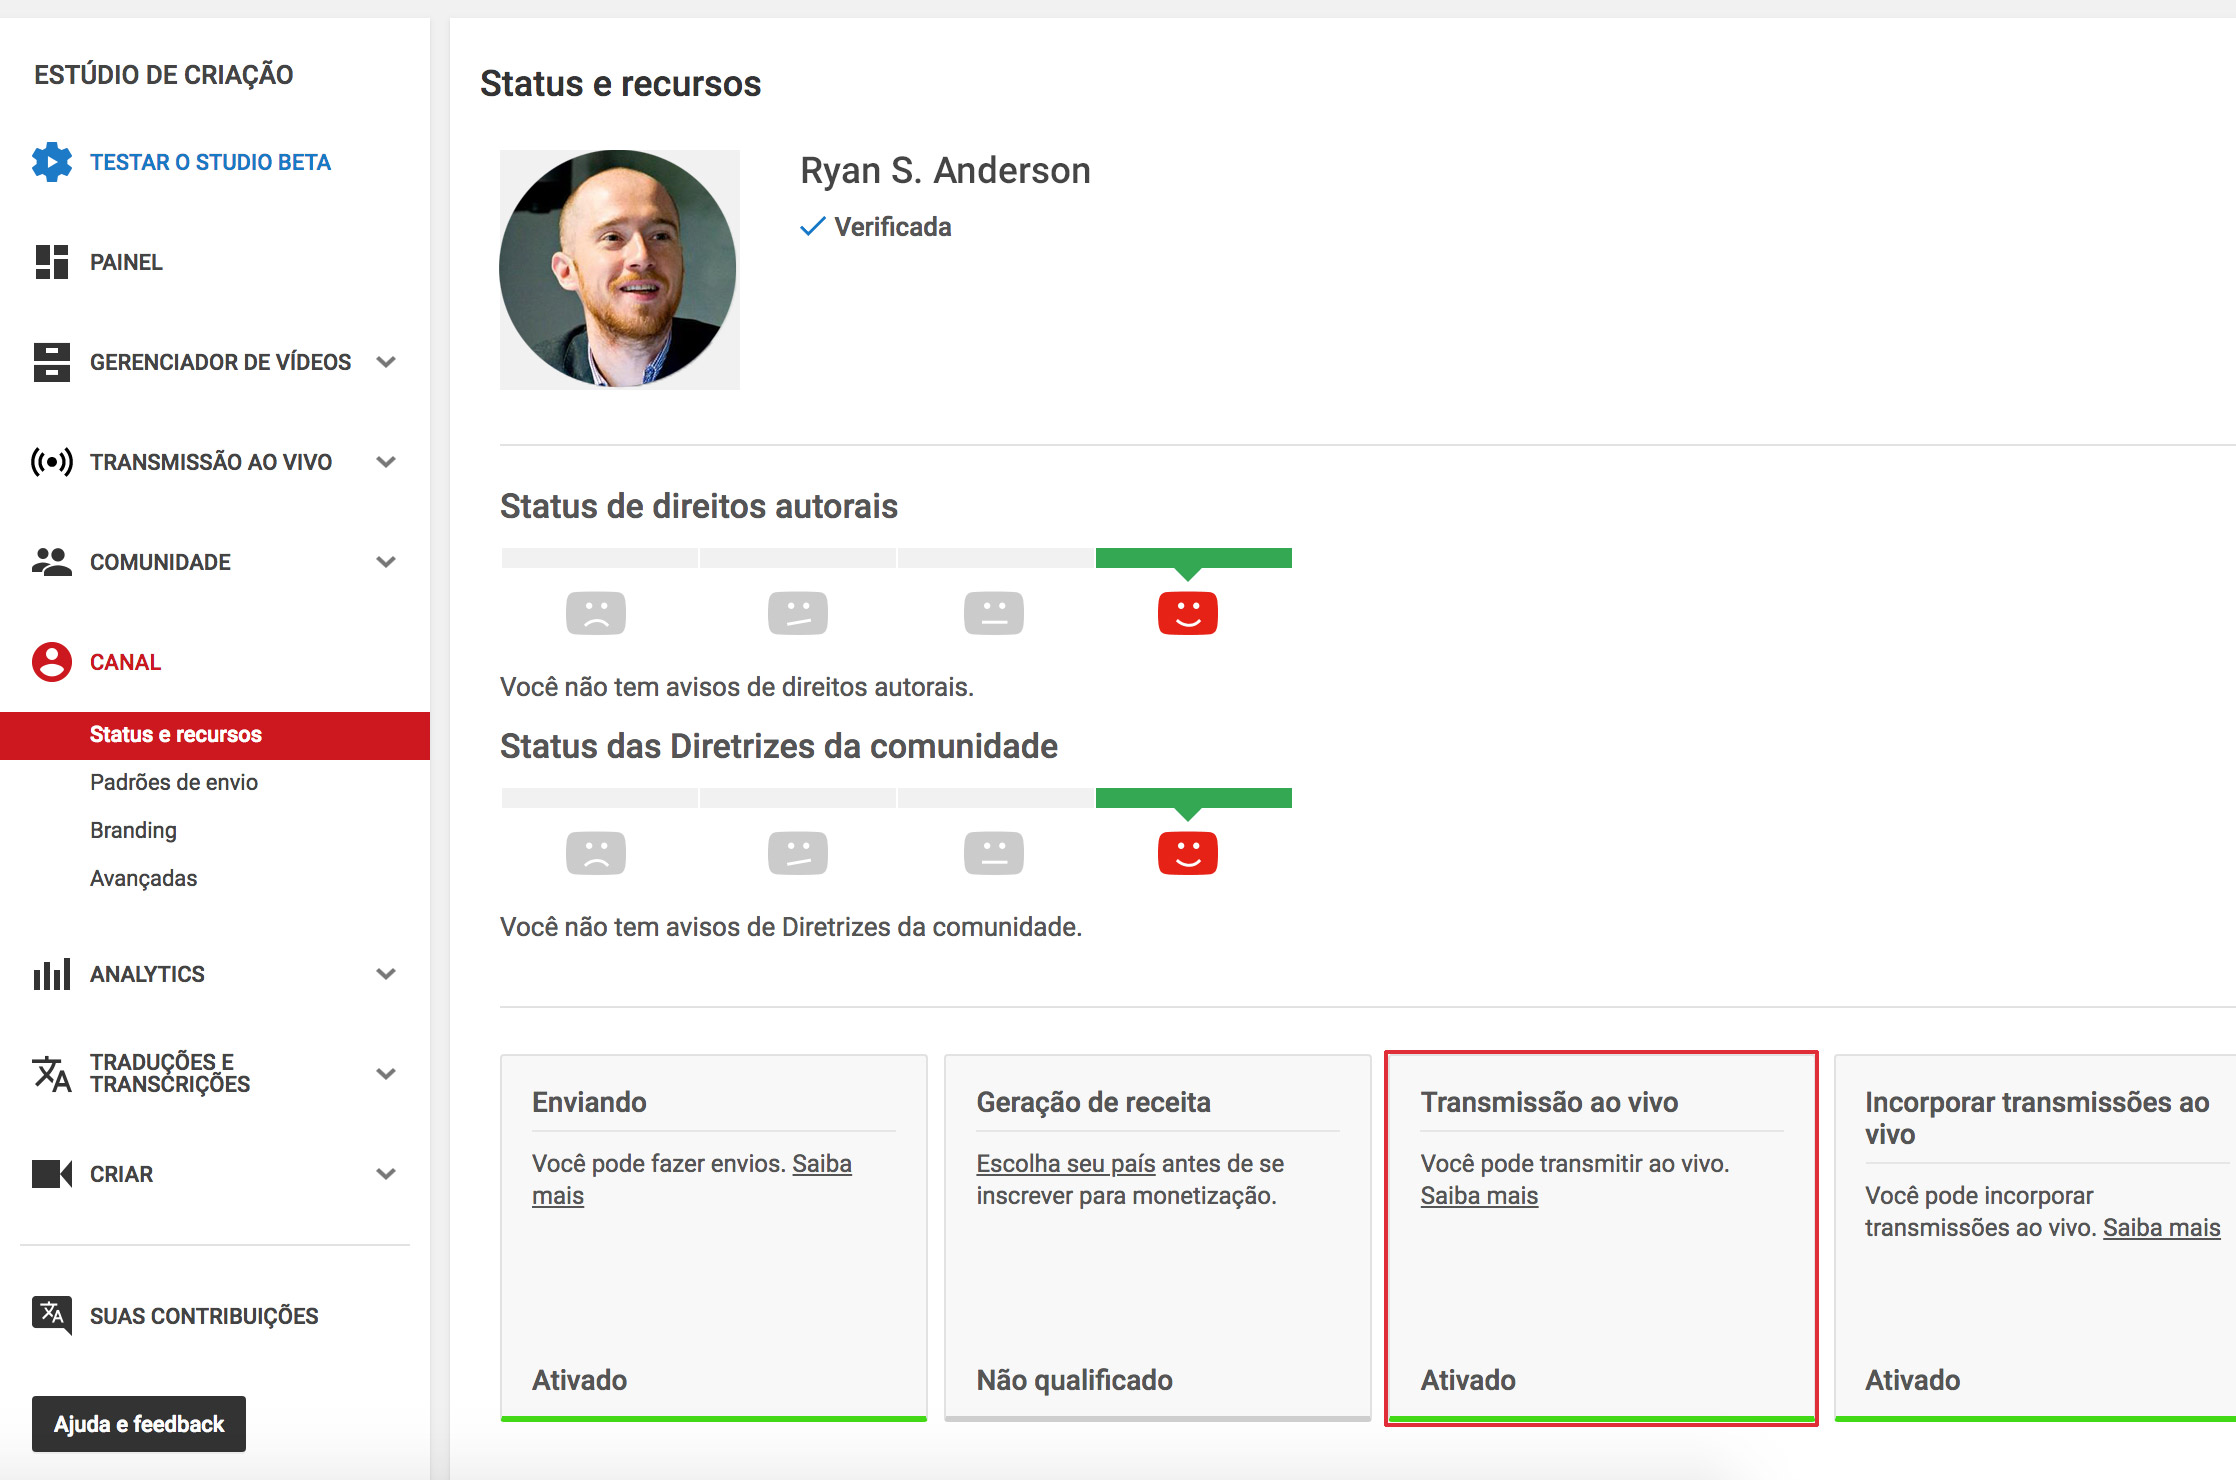Click the Gerenciador de Vídeos icon
Image resolution: width=2236 pixels, height=1480 pixels.
click(x=52, y=362)
